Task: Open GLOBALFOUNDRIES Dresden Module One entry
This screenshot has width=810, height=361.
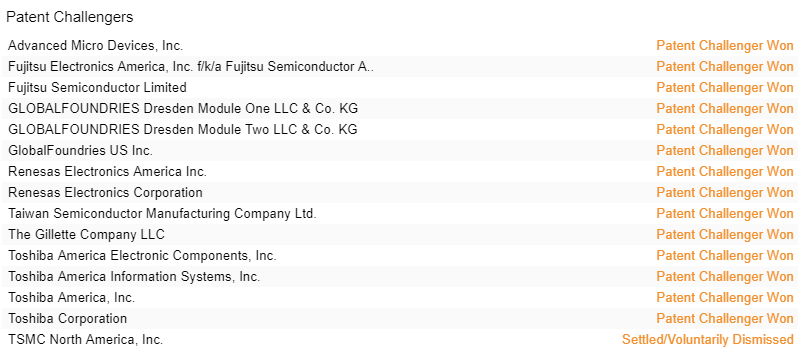Action: point(183,109)
